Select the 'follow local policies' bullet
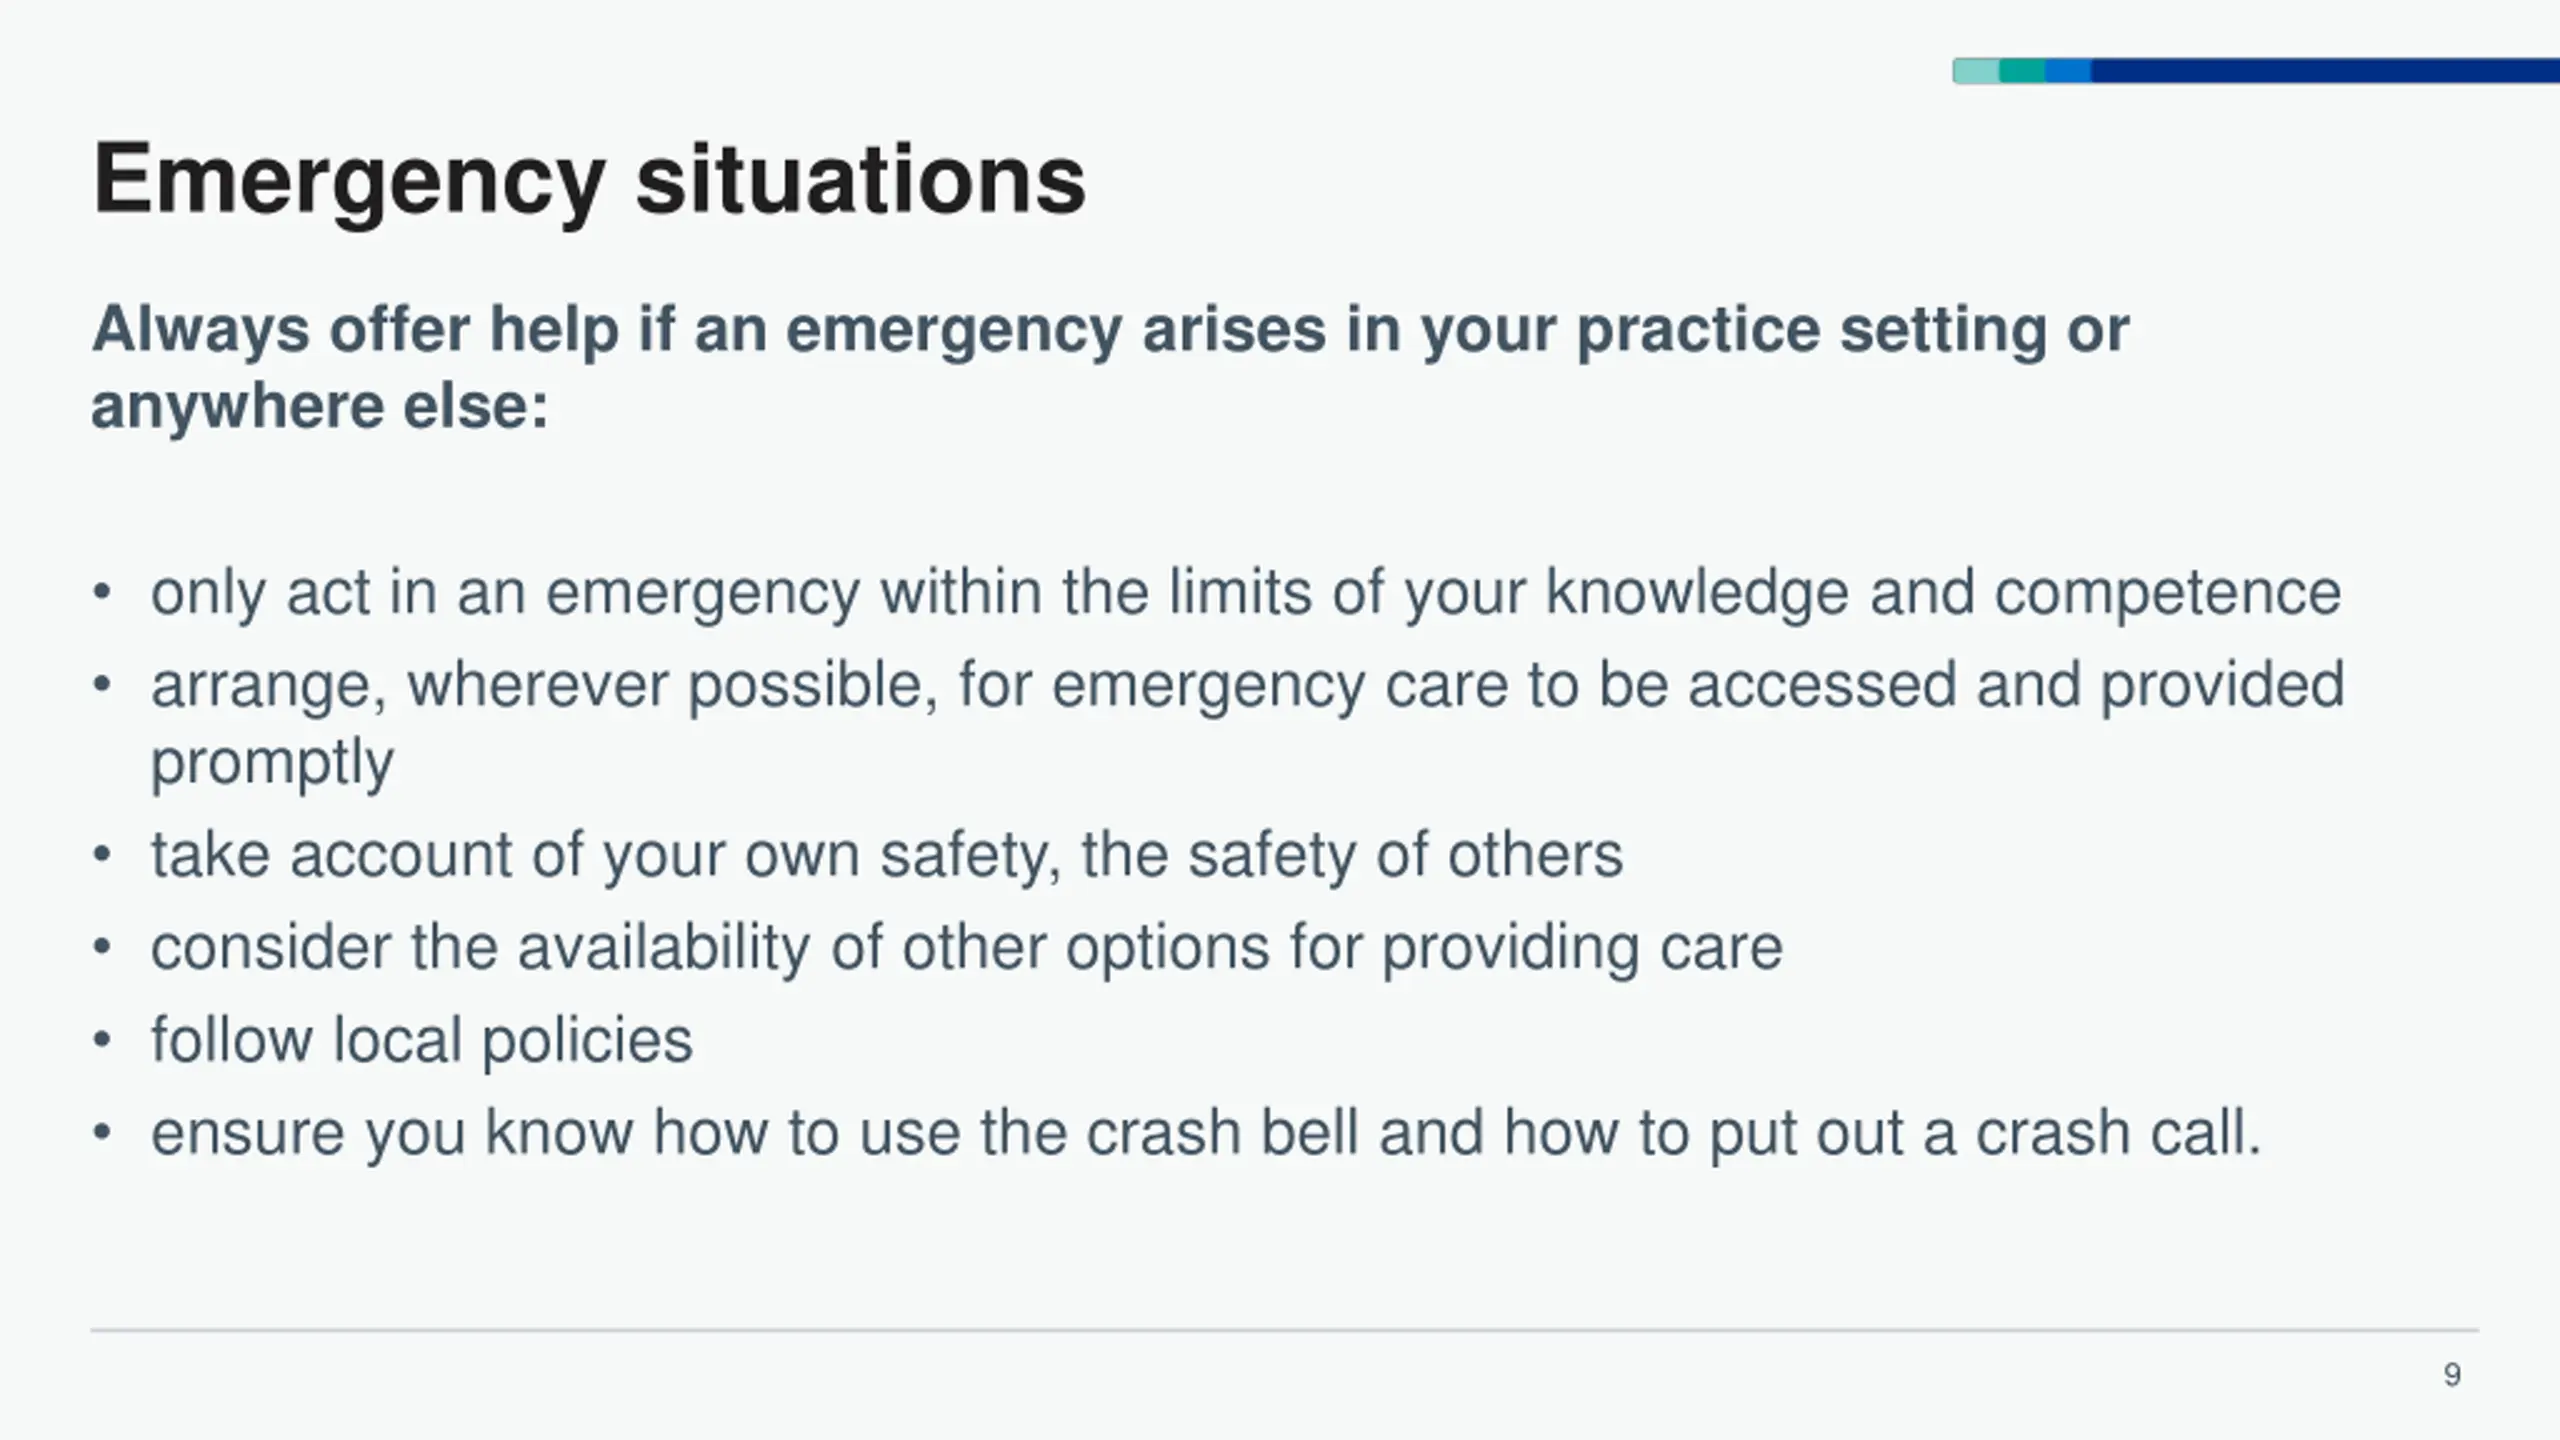 coord(422,1041)
